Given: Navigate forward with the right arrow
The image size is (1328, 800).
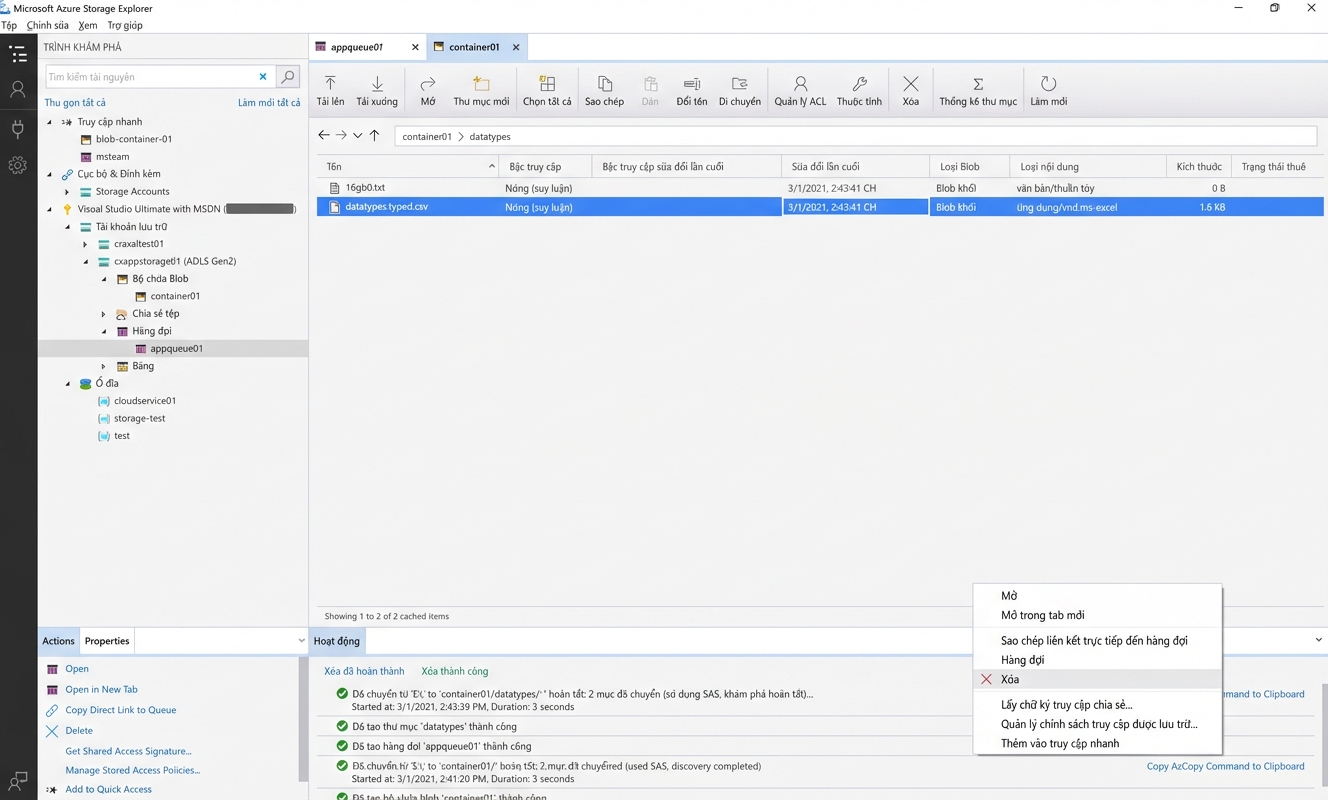Looking at the screenshot, I should tap(341, 135).
